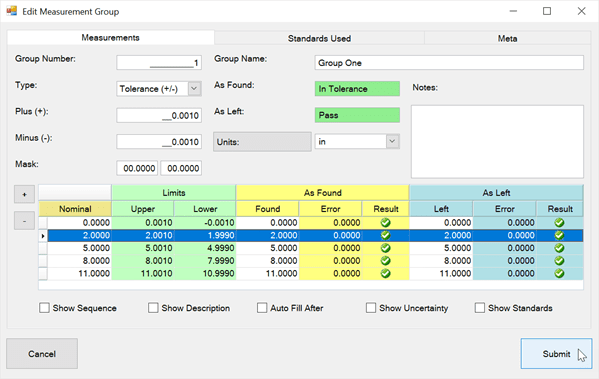Click the As Left group header

pos(496,193)
